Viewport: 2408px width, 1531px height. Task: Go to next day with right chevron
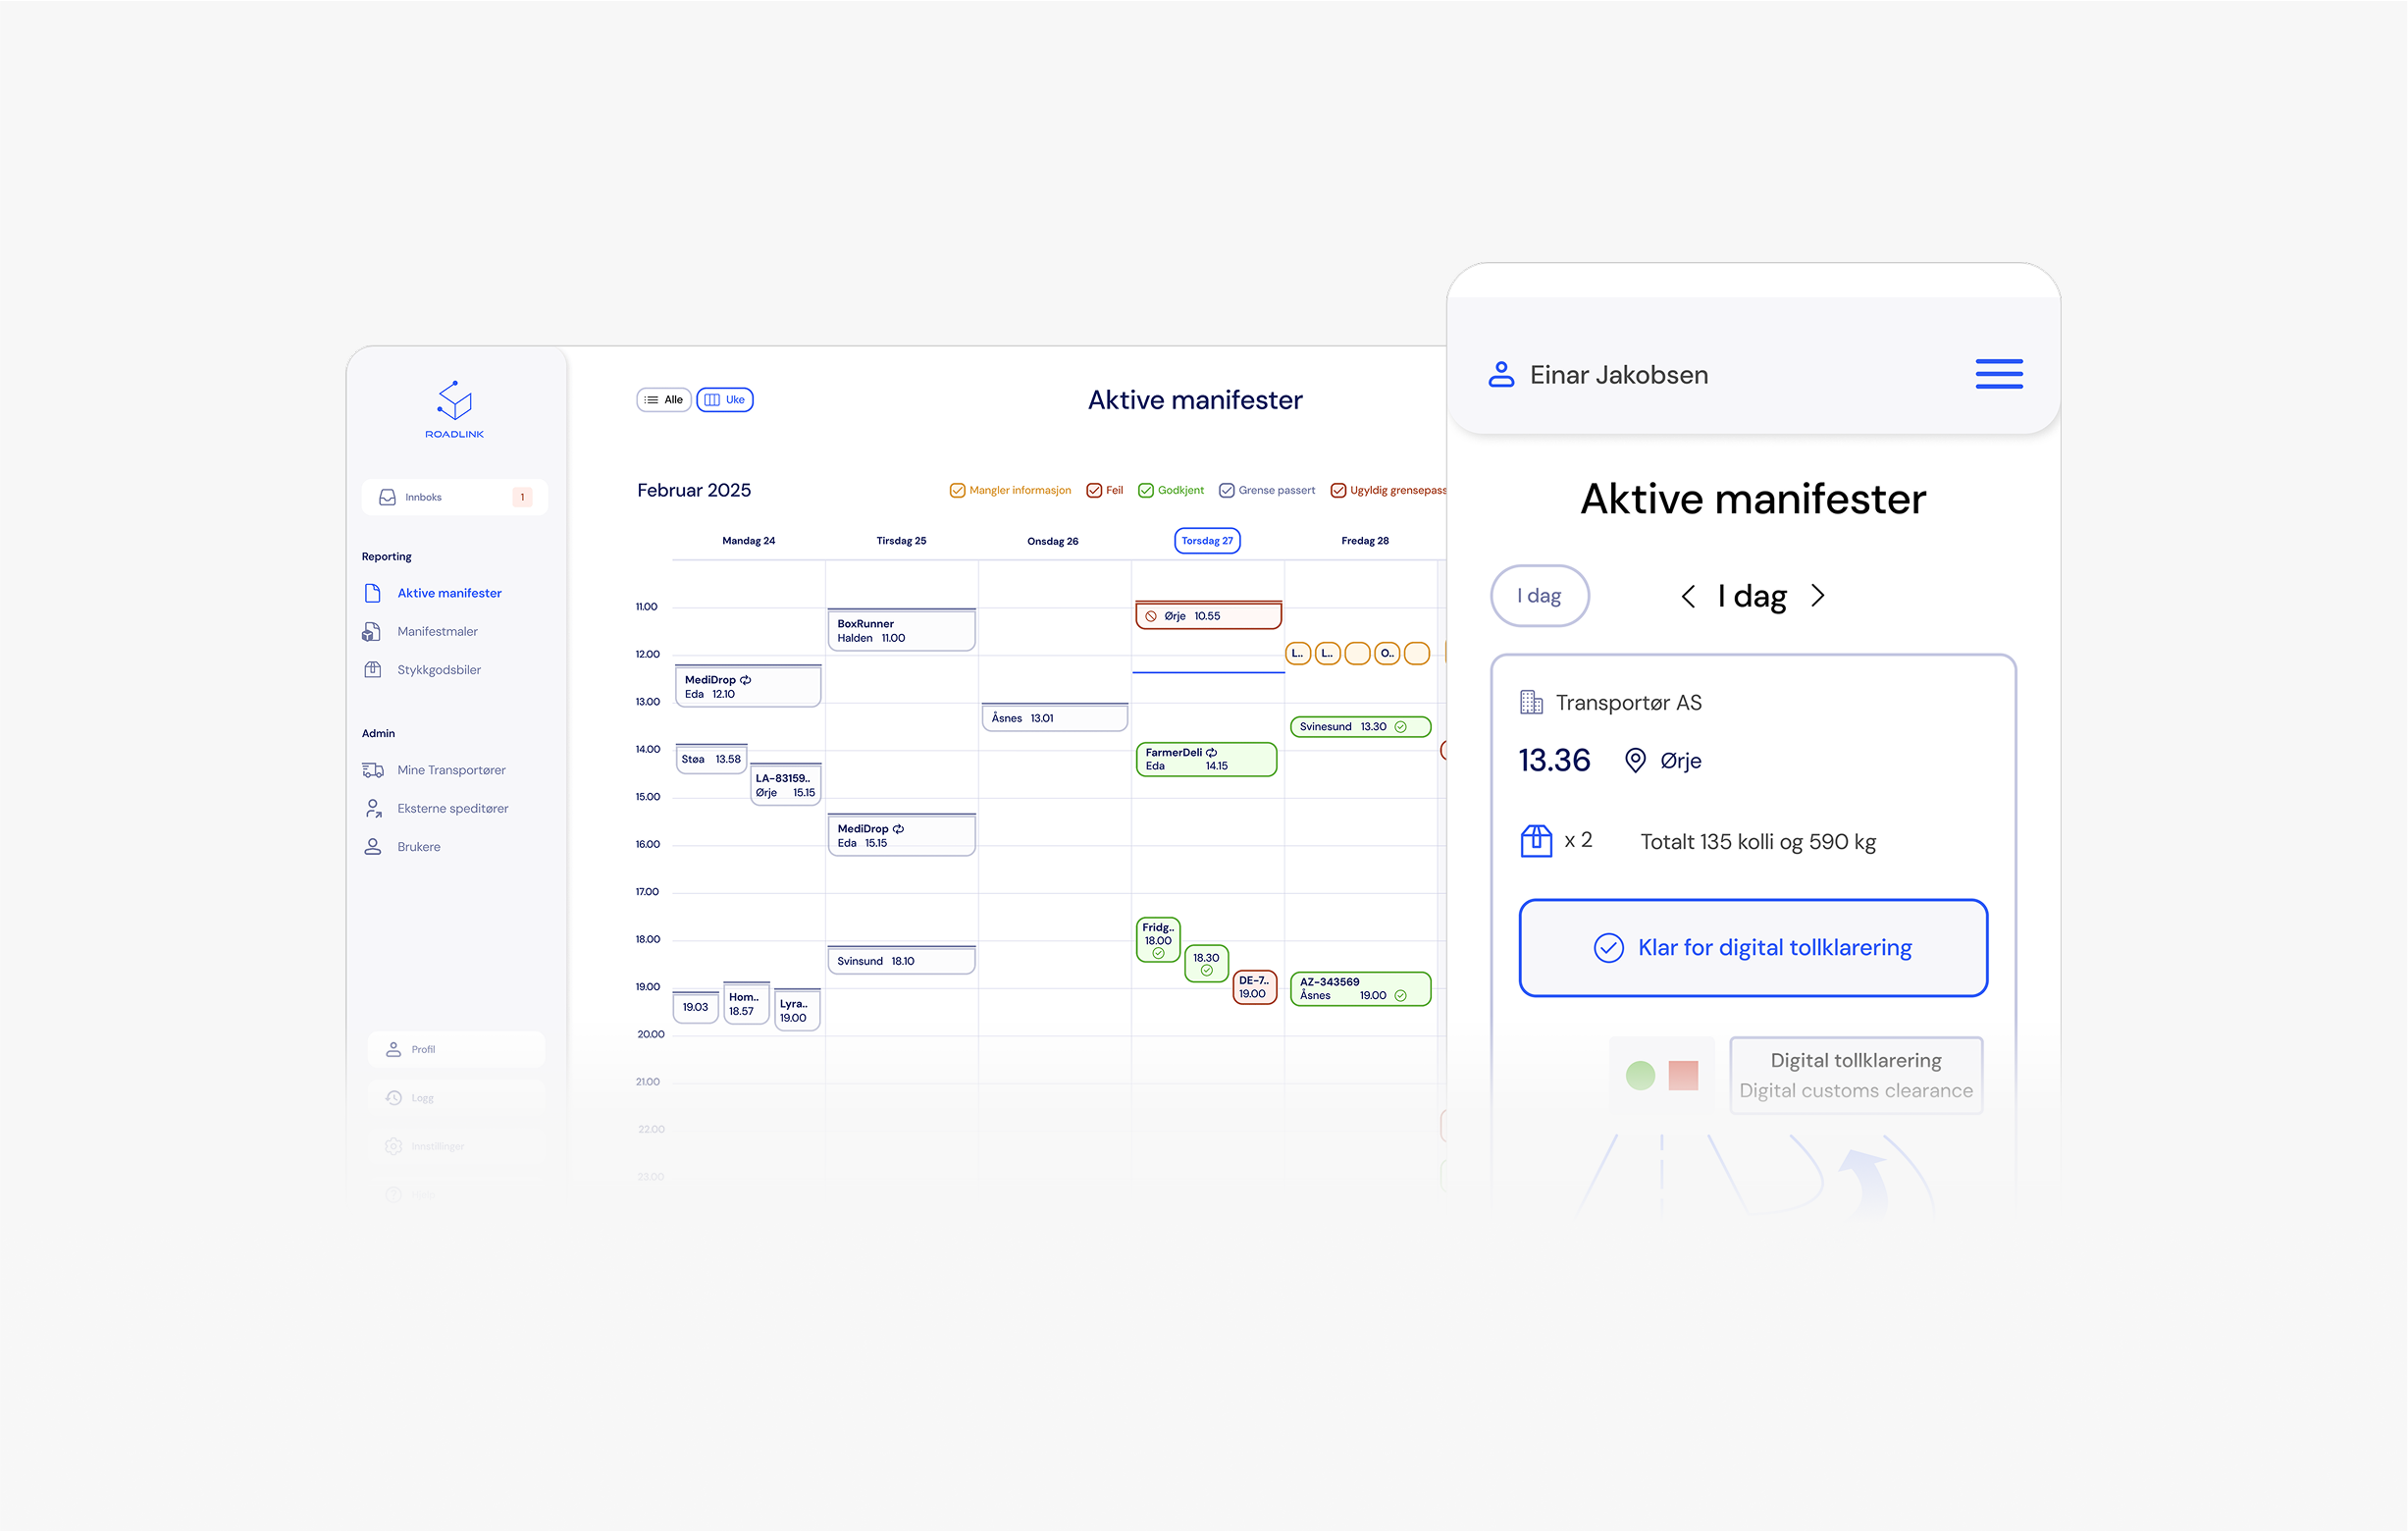(1817, 596)
